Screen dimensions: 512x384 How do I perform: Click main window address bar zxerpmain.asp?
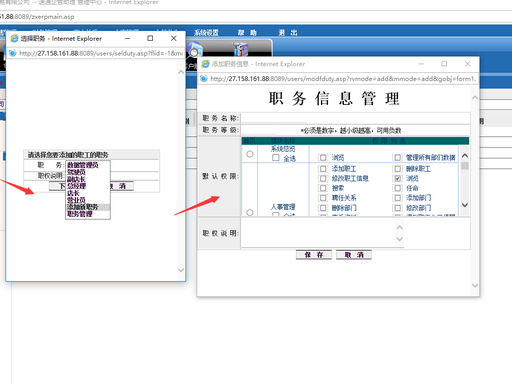37,17
